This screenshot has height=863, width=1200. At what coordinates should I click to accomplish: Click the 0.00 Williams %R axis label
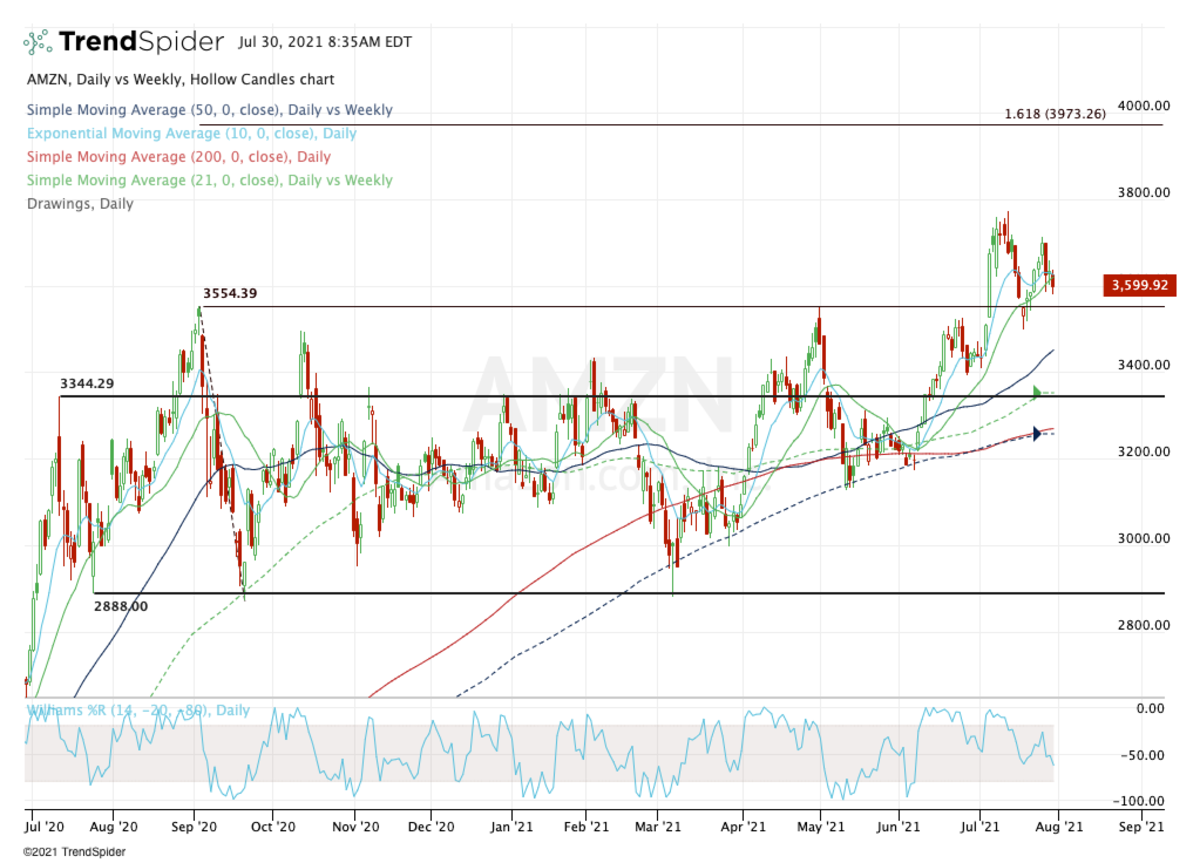(1150, 708)
